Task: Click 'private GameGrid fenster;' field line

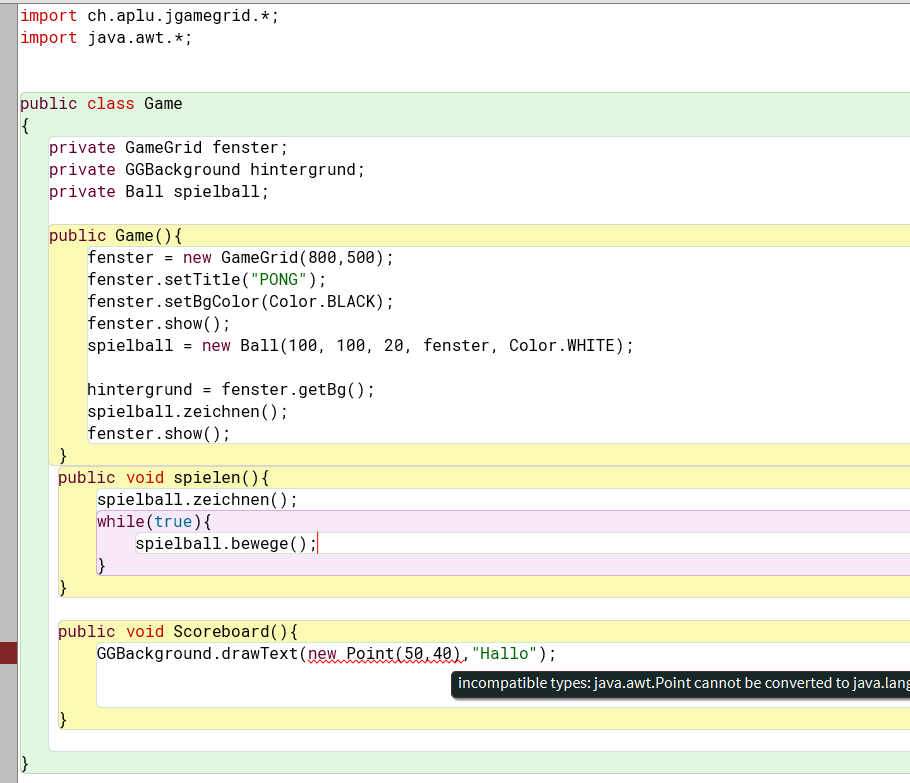Action: pos(168,148)
